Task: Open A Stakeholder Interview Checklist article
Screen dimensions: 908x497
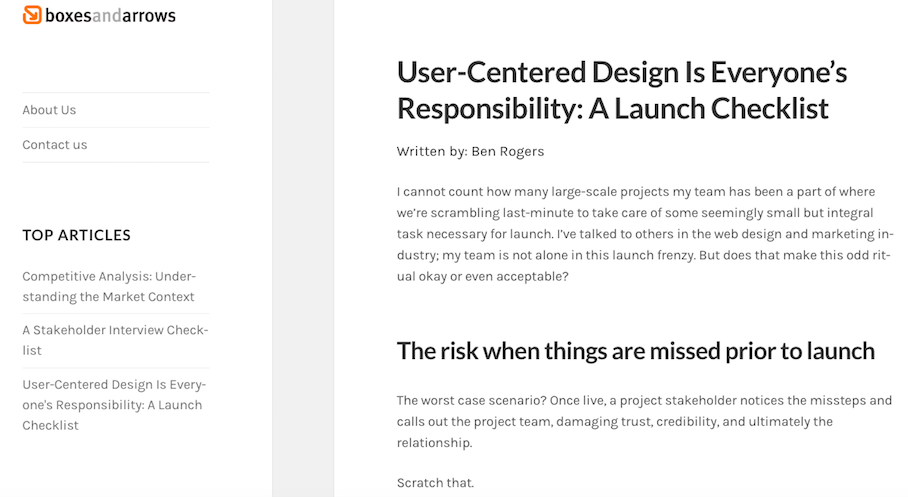Action: point(115,340)
